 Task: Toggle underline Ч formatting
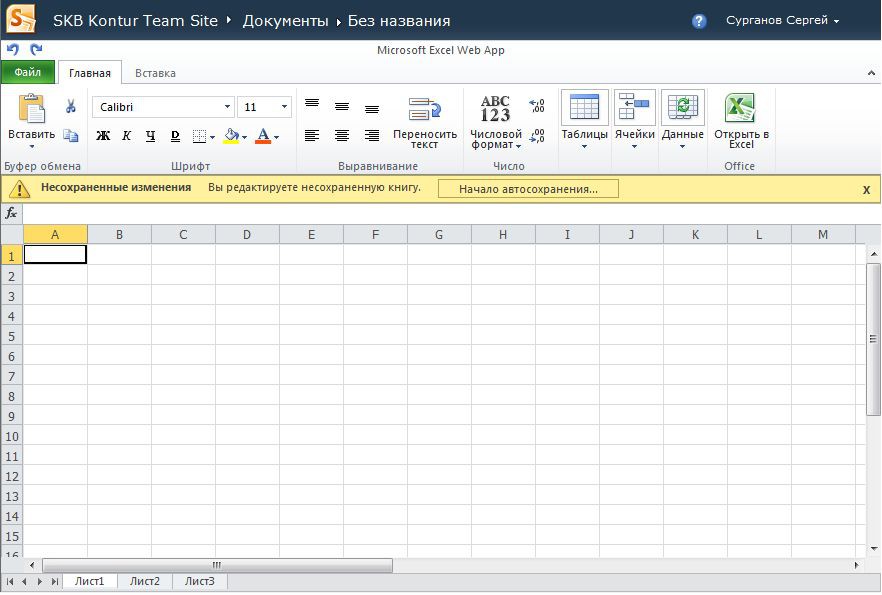pyautogui.click(x=151, y=136)
